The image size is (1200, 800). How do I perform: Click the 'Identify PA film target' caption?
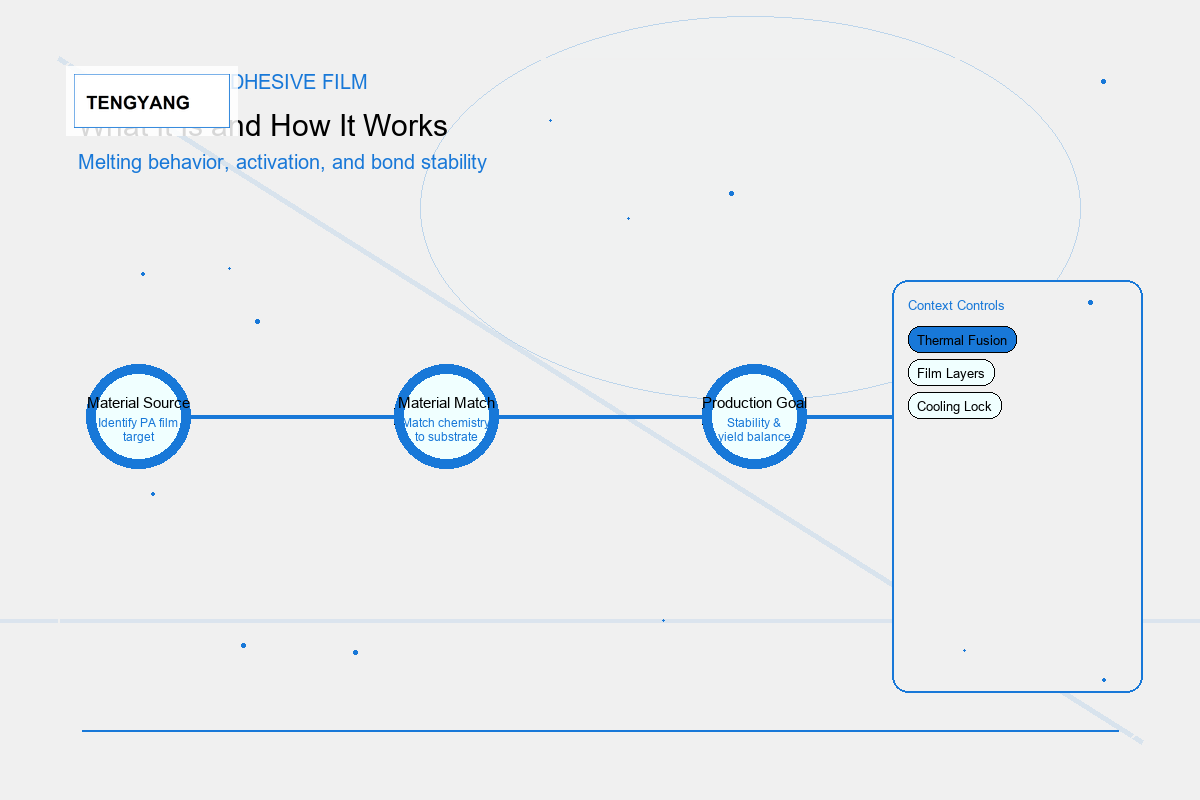pos(138,430)
